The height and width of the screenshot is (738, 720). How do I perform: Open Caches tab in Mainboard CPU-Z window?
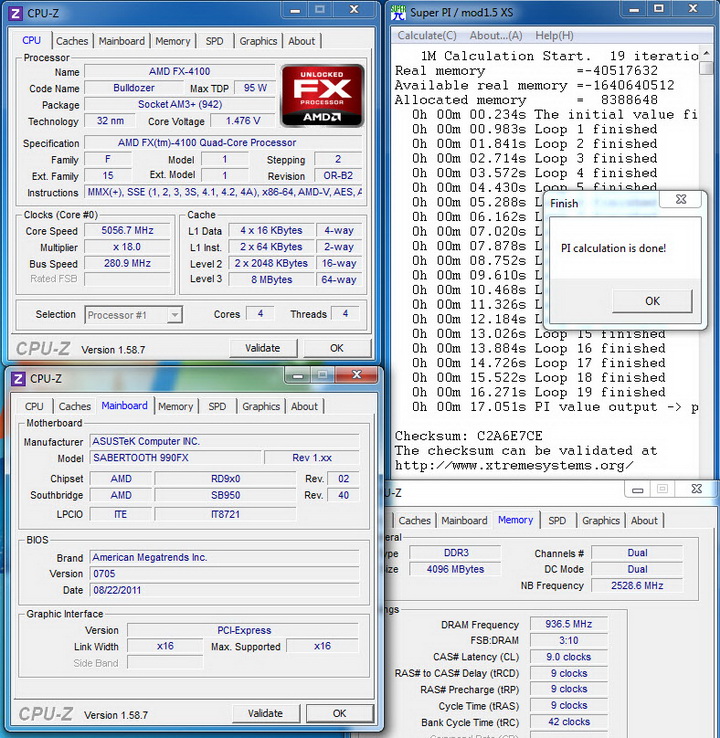75,407
